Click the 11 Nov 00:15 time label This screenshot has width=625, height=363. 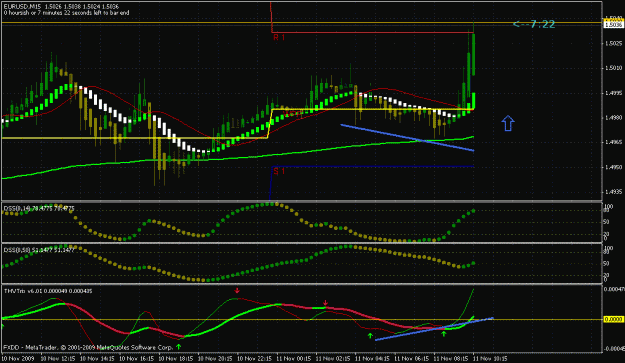(293, 359)
